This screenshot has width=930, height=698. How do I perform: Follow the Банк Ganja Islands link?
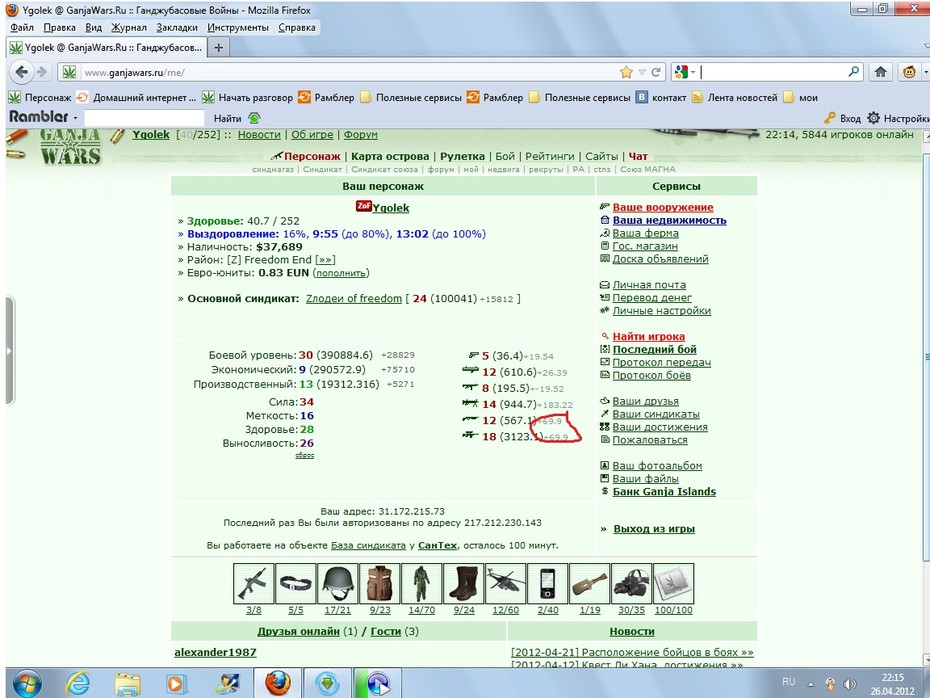[x=664, y=491]
